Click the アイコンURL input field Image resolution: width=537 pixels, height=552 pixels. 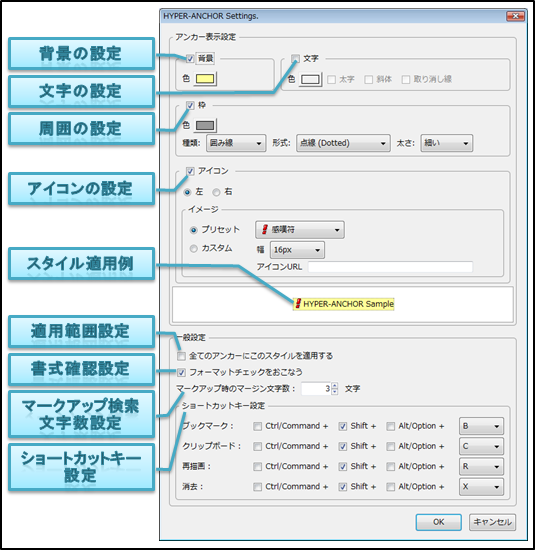(390, 267)
